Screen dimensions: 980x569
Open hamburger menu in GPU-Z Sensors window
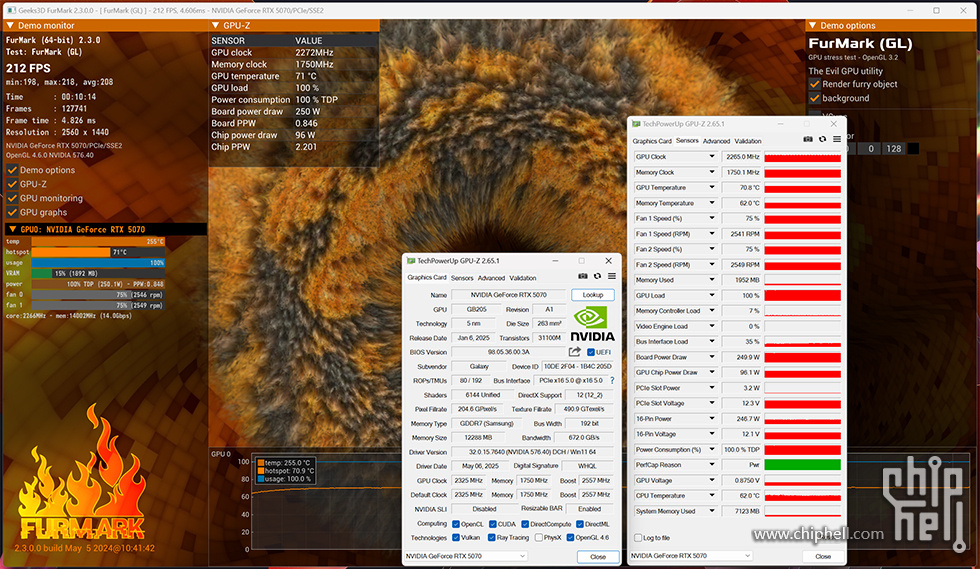point(837,139)
